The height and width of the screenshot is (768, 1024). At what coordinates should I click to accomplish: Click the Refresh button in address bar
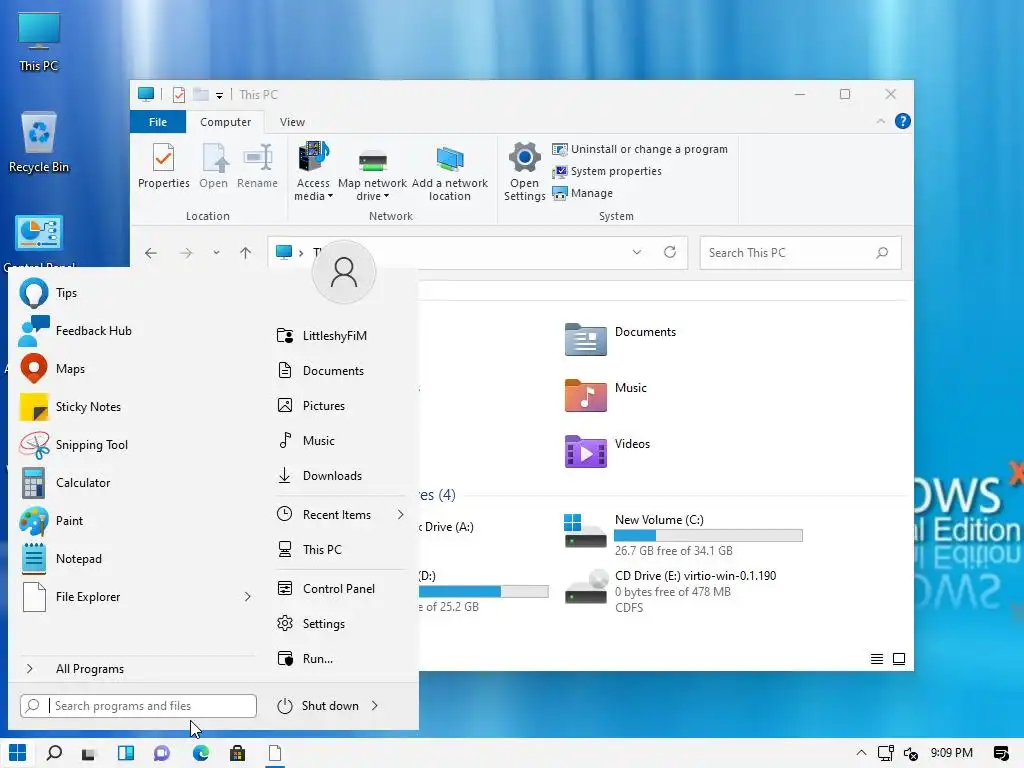670,252
